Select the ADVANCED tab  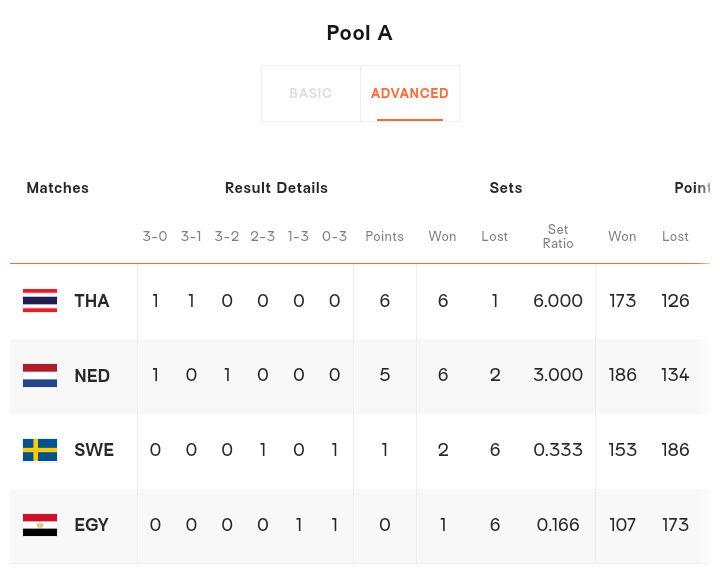pos(410,94)
